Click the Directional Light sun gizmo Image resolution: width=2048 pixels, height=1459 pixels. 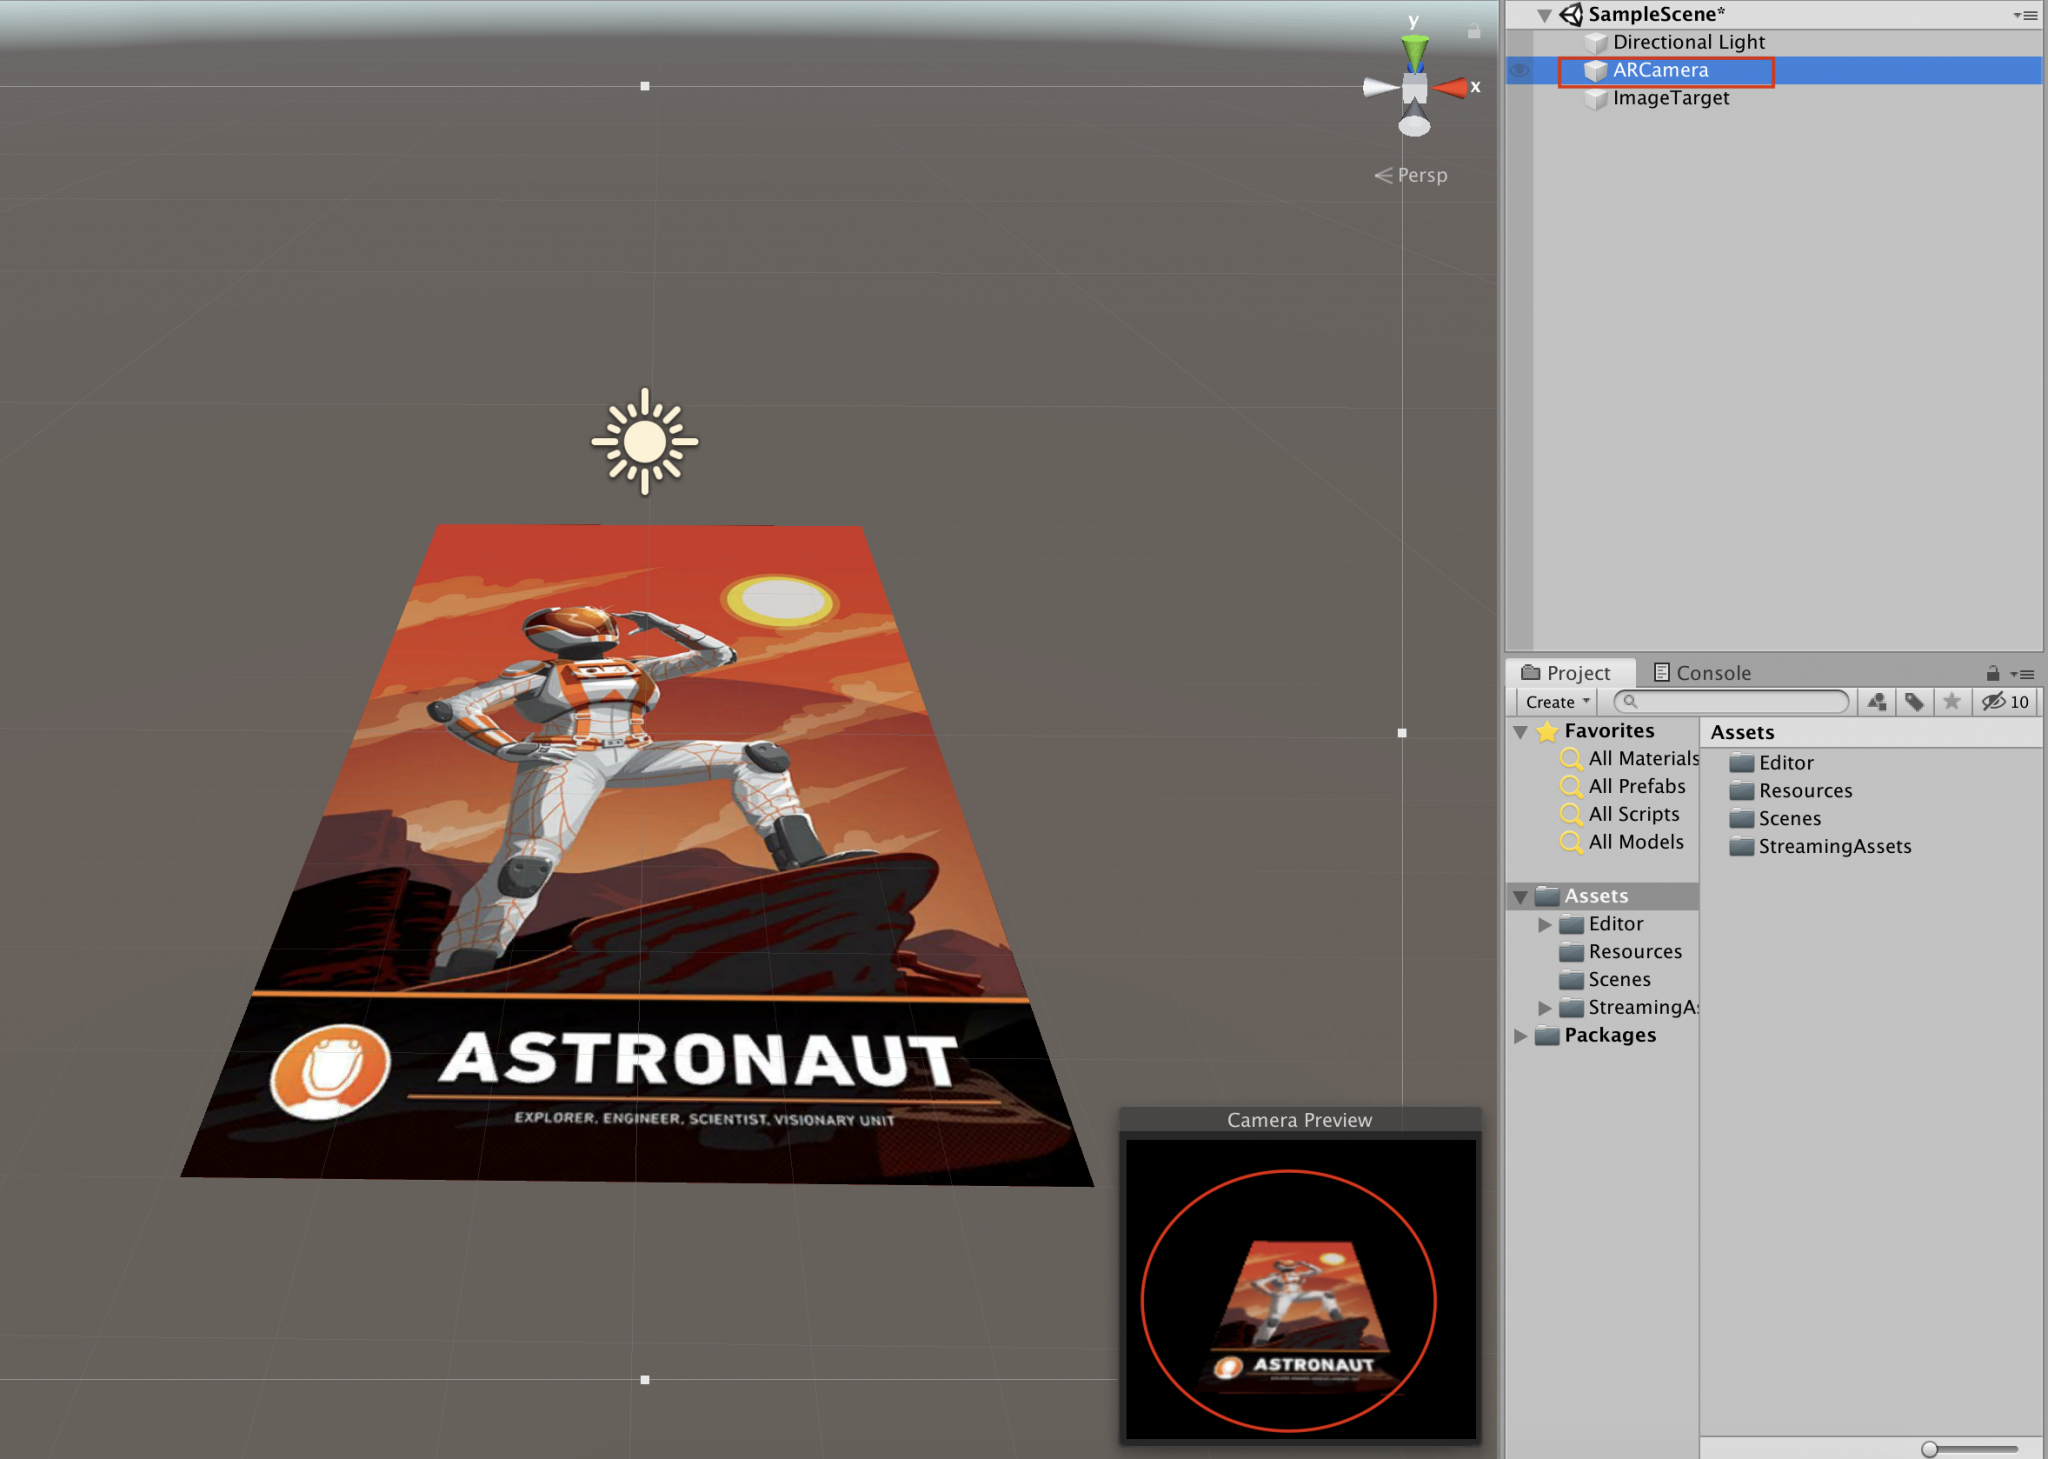pyautogui.click(x=645, y=441)
